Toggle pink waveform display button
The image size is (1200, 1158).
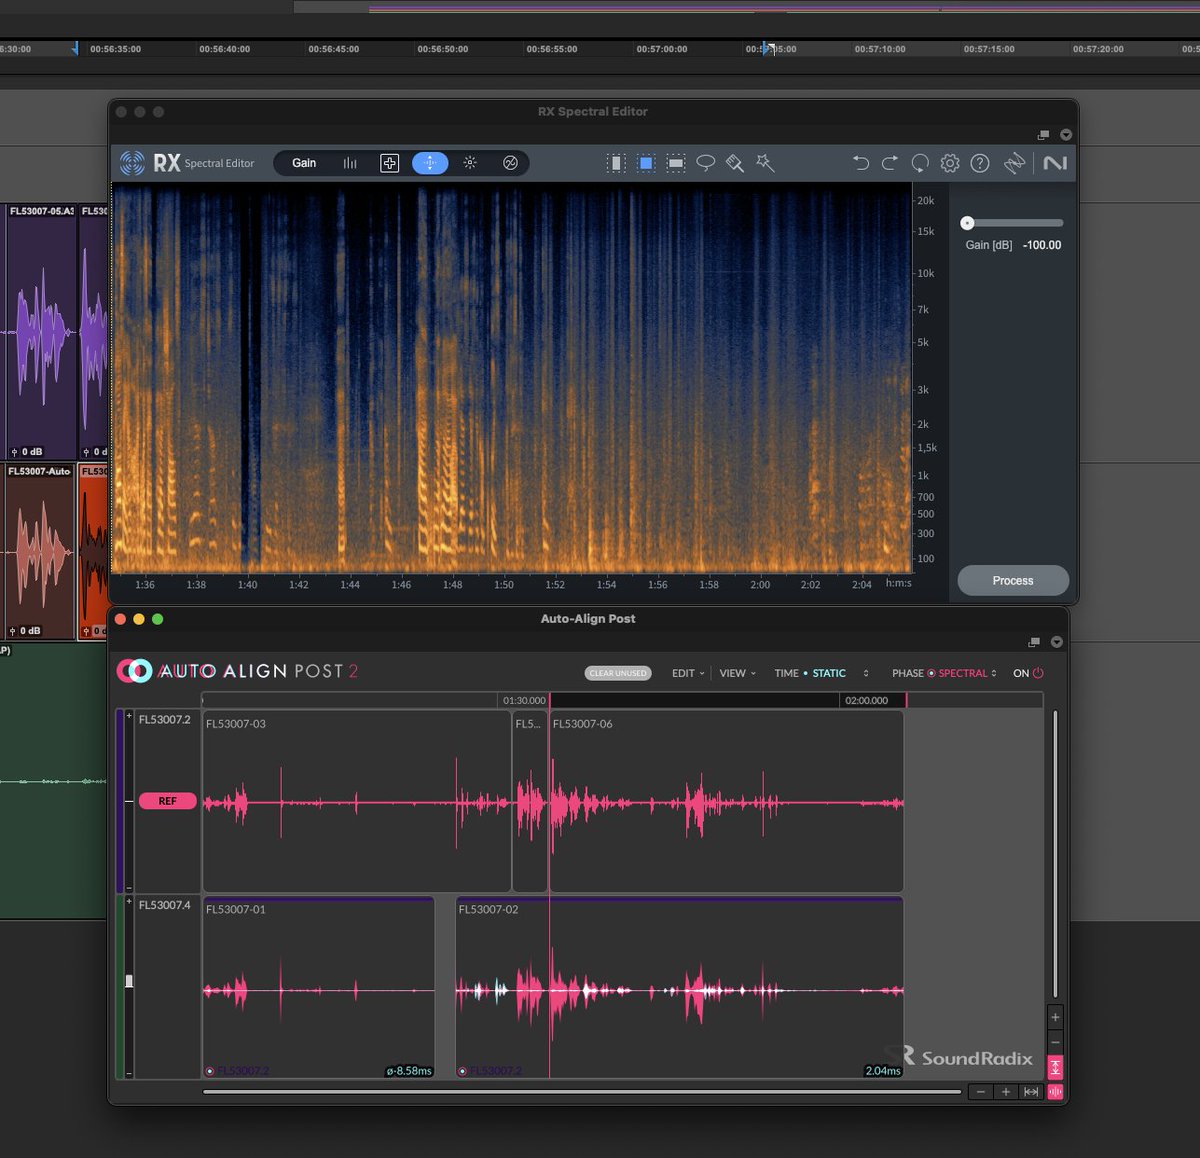tap(1055, 1092)
